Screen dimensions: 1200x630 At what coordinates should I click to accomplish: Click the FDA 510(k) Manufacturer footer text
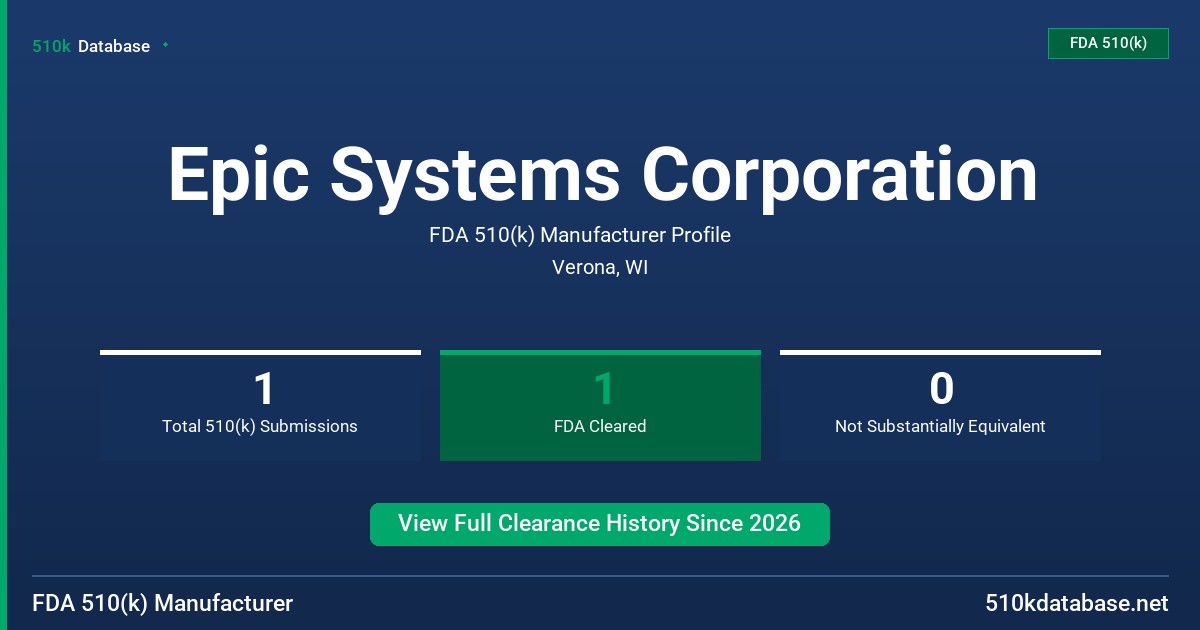[x=163, y=604]
